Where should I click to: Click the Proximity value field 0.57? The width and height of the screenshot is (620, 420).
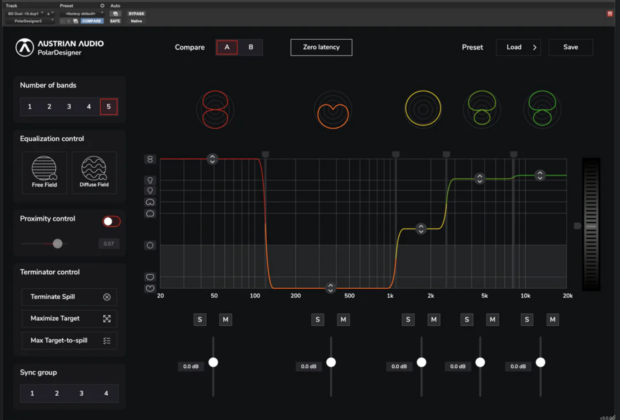pyautogui.click(x=109, y=244)
